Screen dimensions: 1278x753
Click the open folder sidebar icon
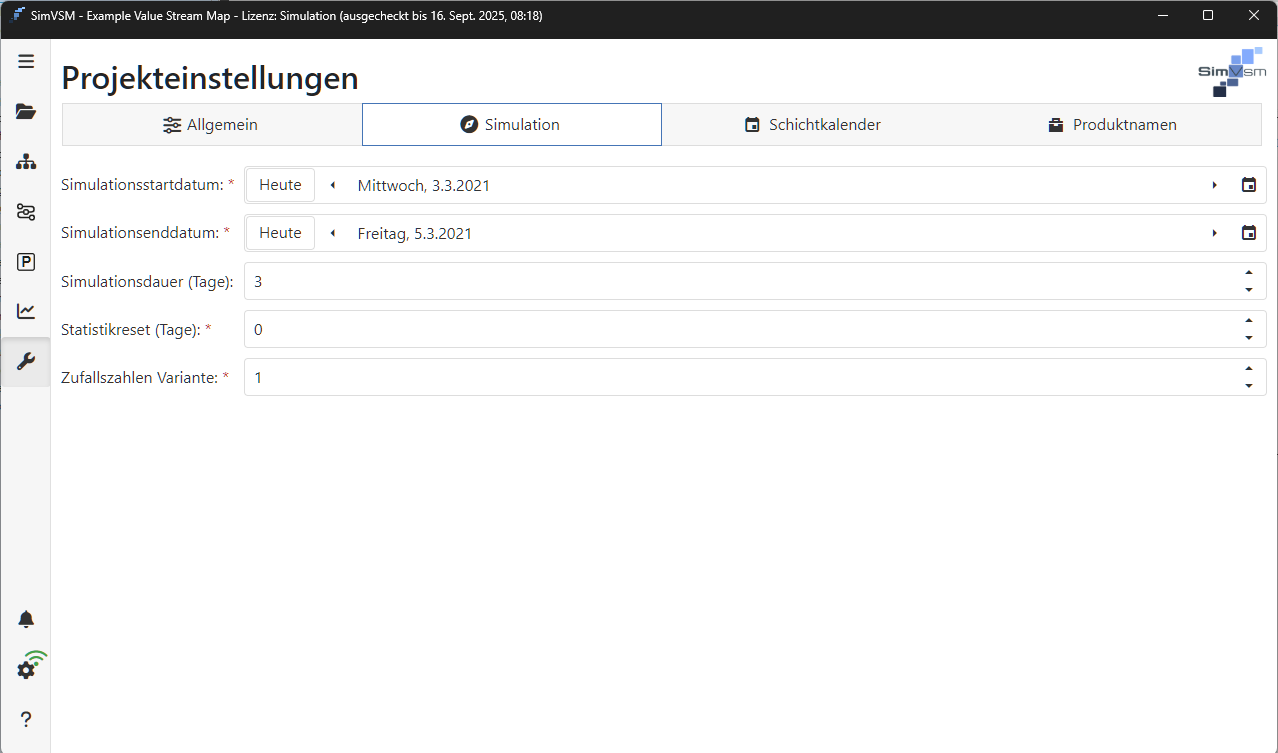click(26, 111)
